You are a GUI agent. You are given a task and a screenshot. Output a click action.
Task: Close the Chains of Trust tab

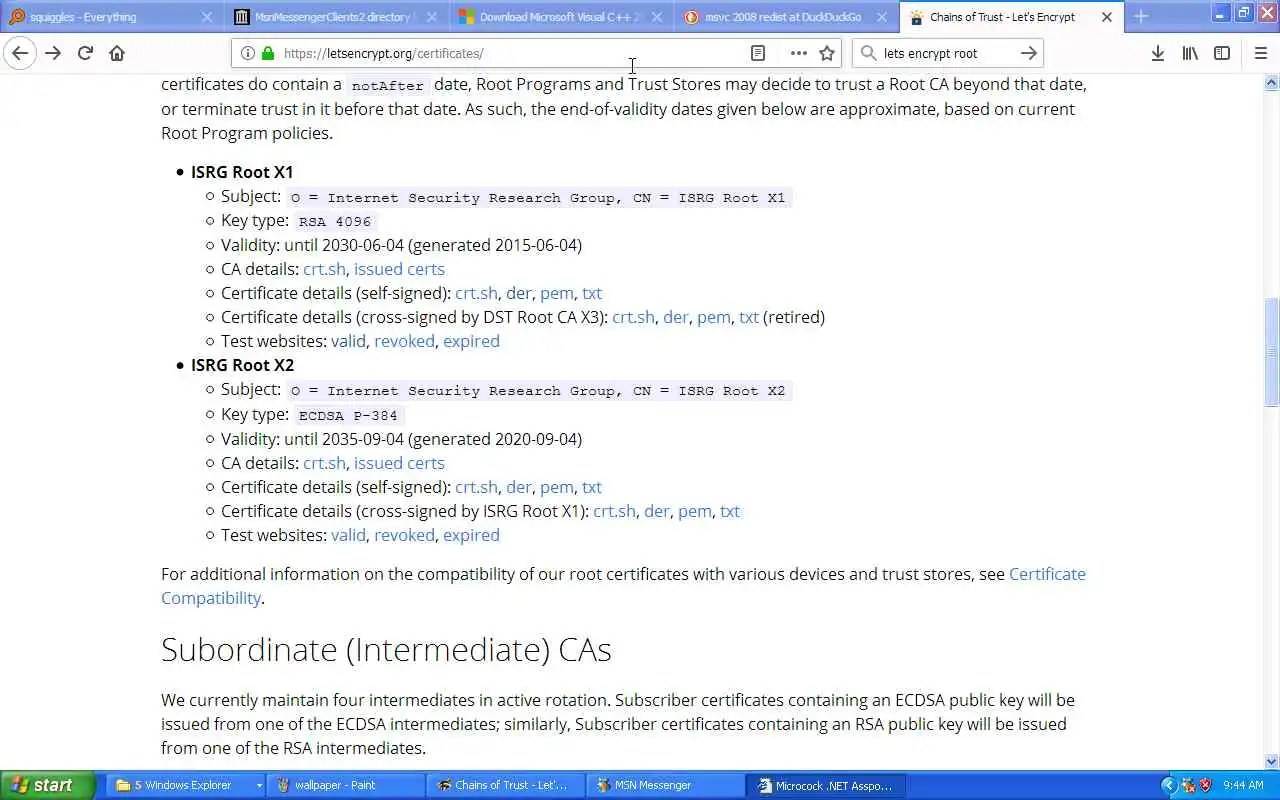(x=1107, y=17)
